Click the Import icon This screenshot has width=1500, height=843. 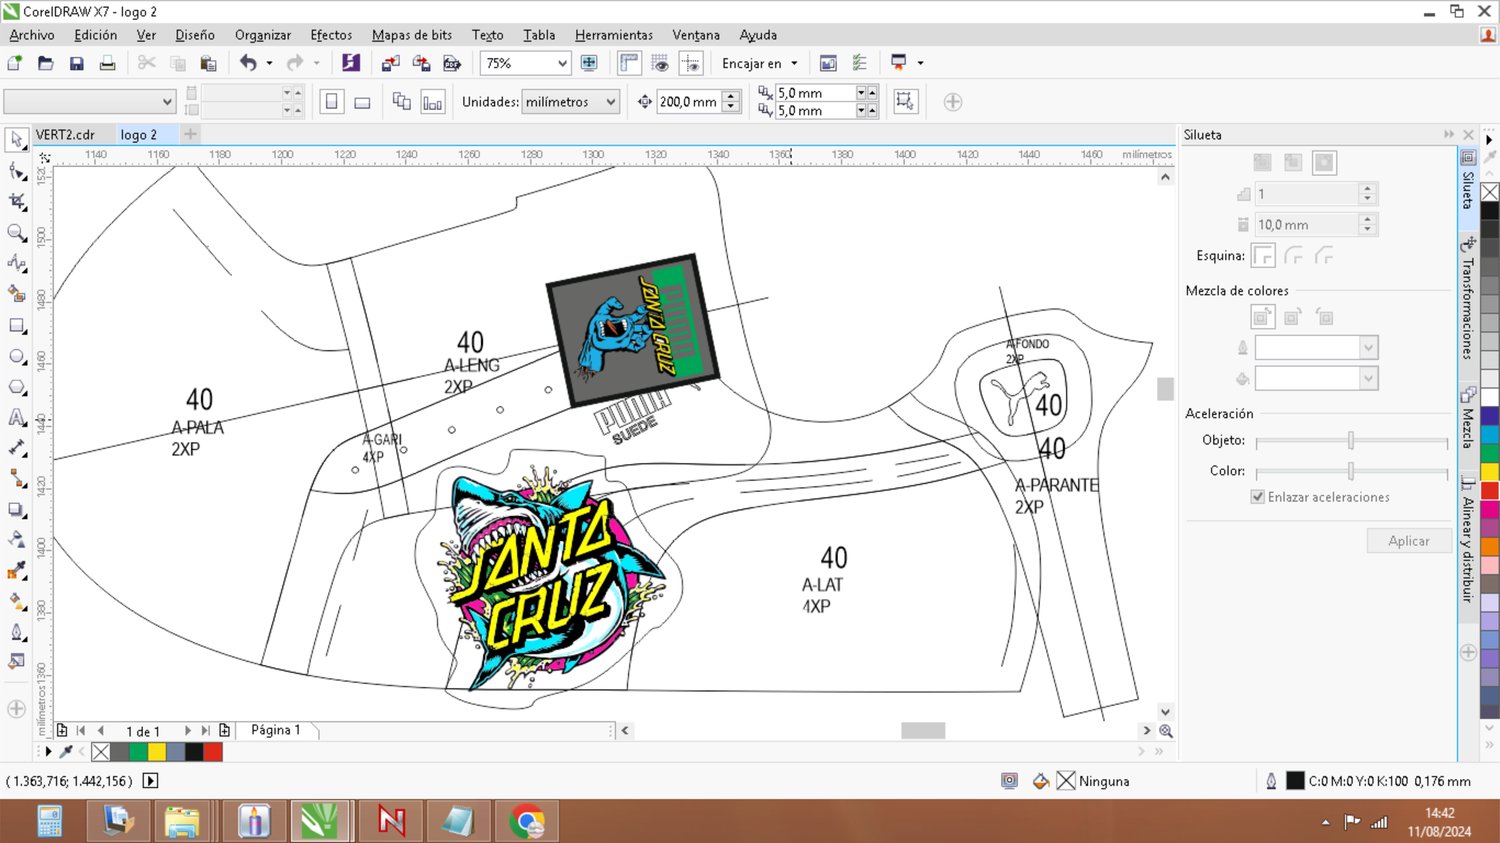[391, 63]
